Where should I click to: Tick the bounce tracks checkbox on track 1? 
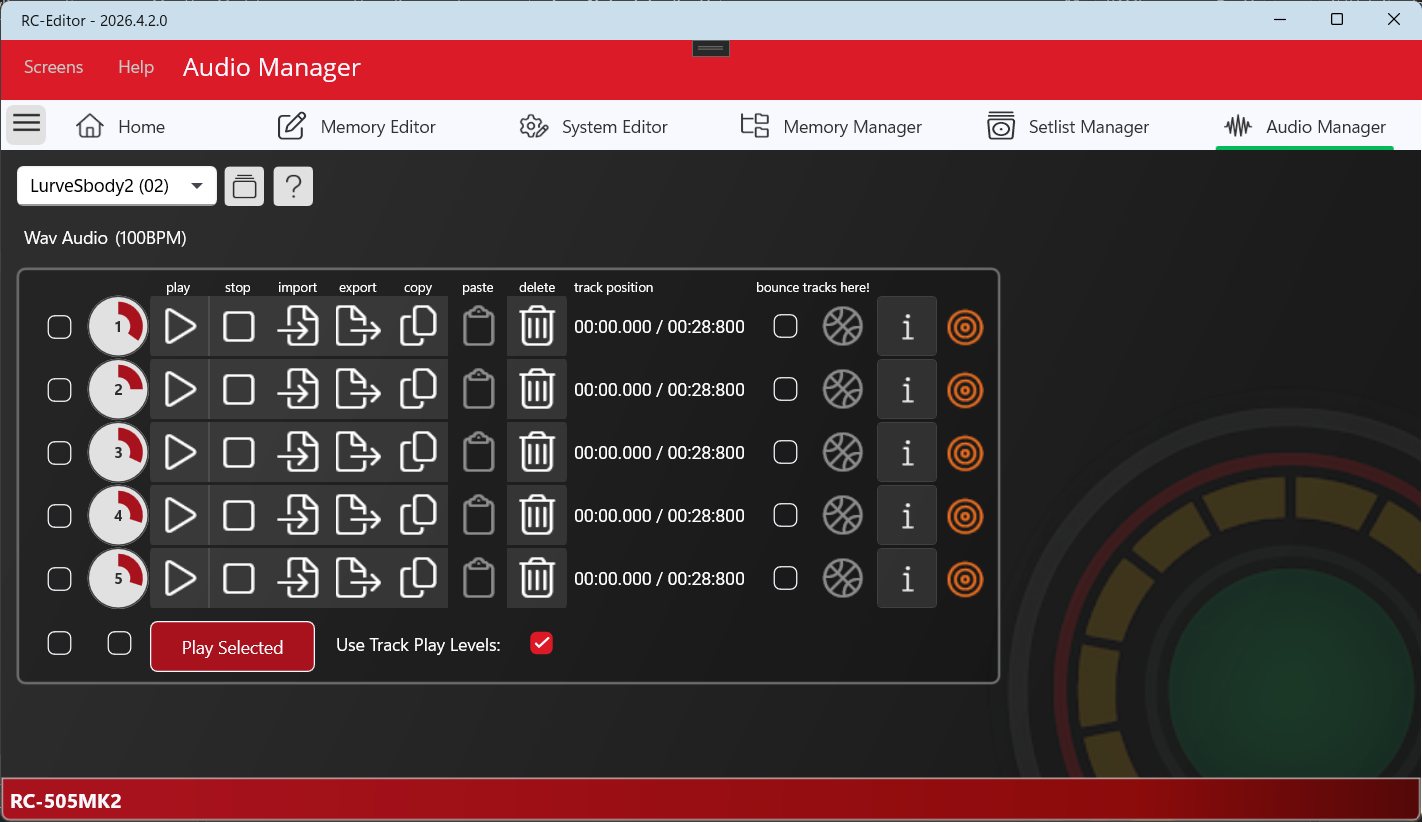786,326
